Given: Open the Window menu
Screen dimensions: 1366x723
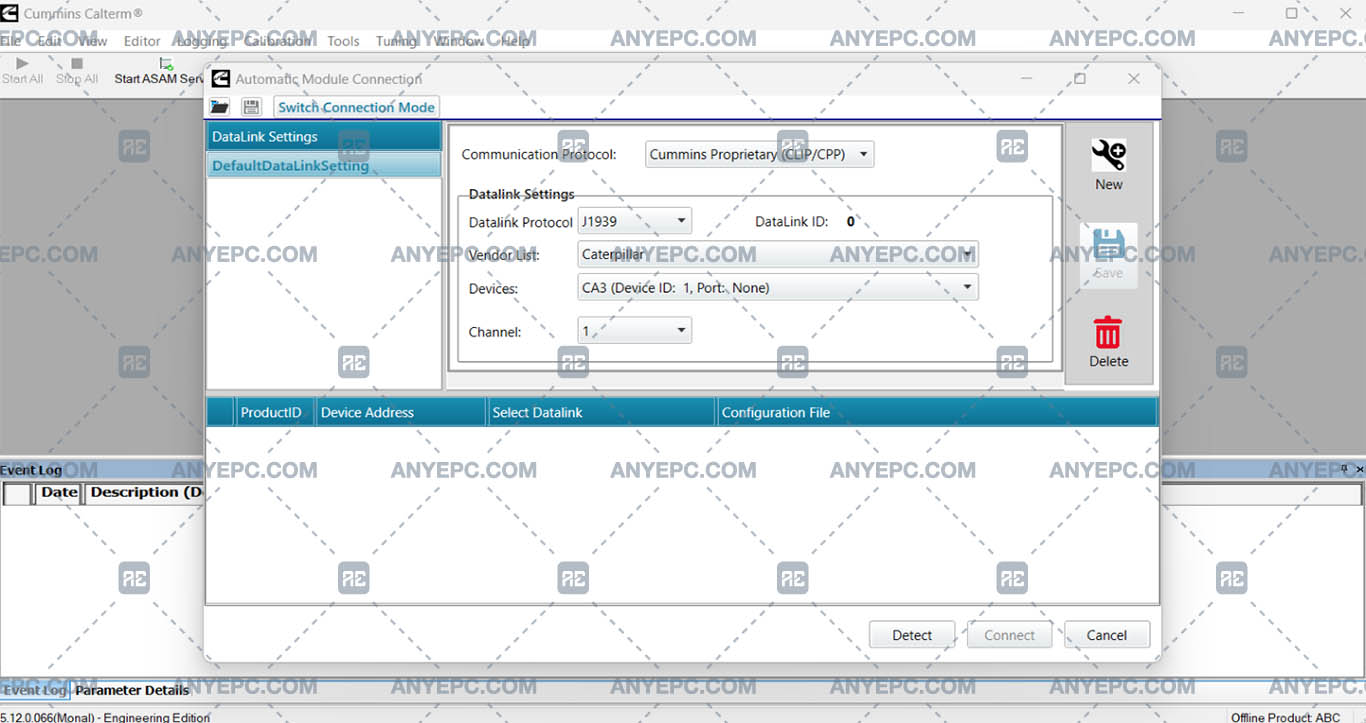Looking at the screenshot, I should pos(459,41).
